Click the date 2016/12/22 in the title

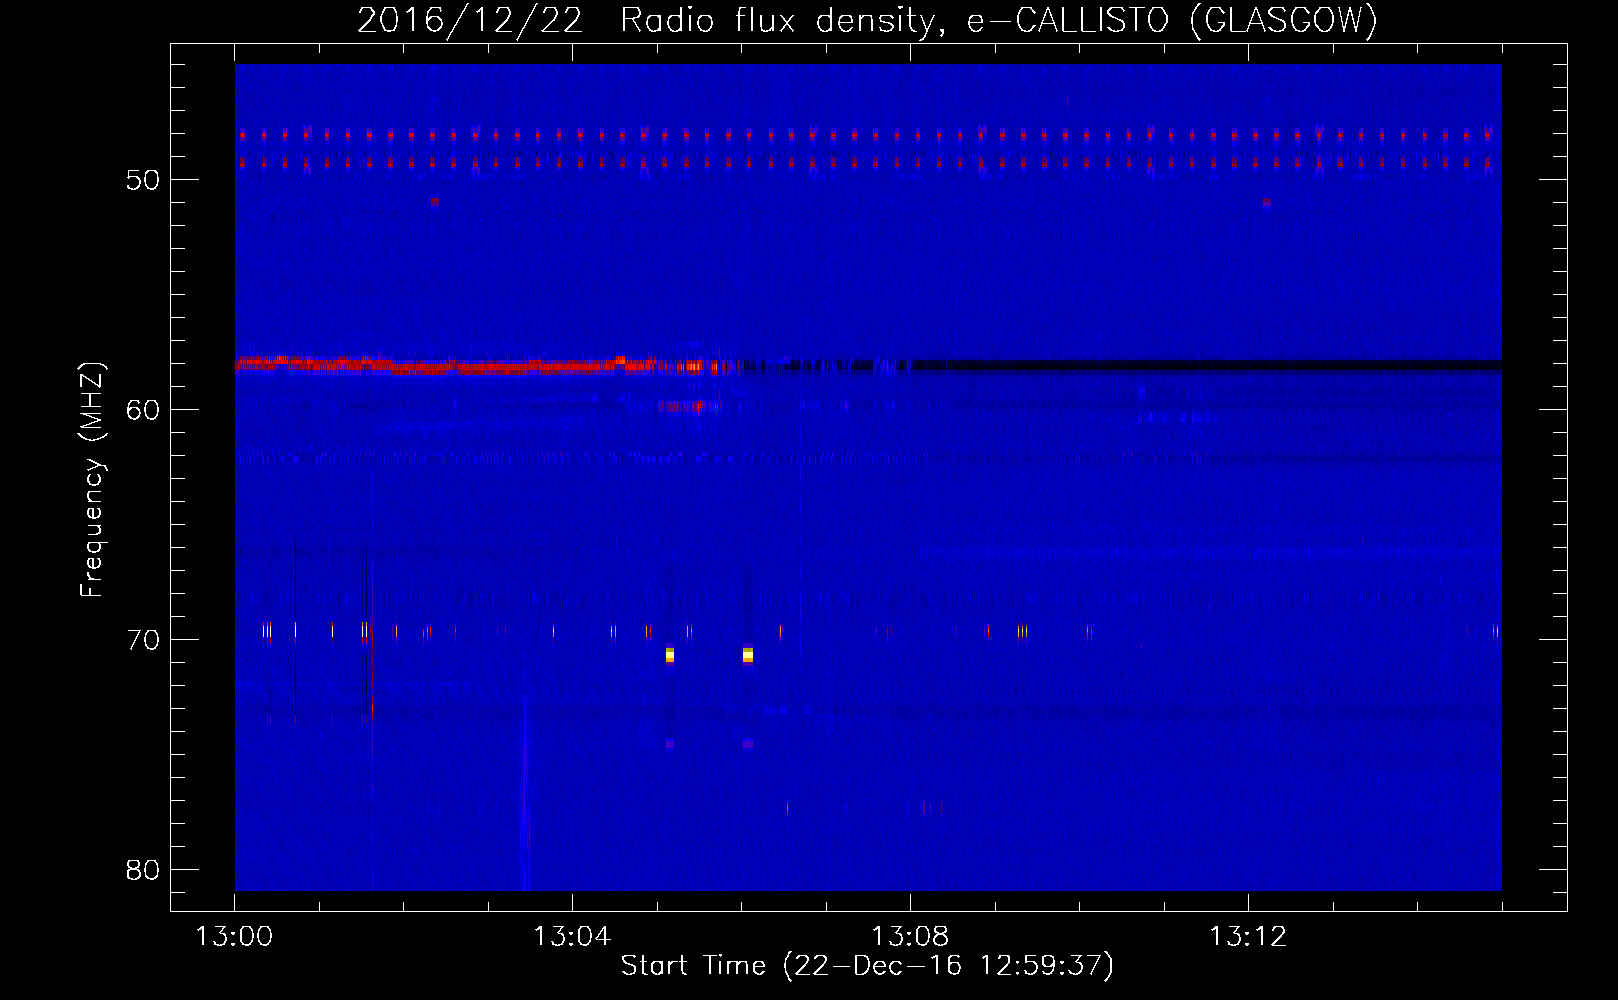(x=470, y=20)
